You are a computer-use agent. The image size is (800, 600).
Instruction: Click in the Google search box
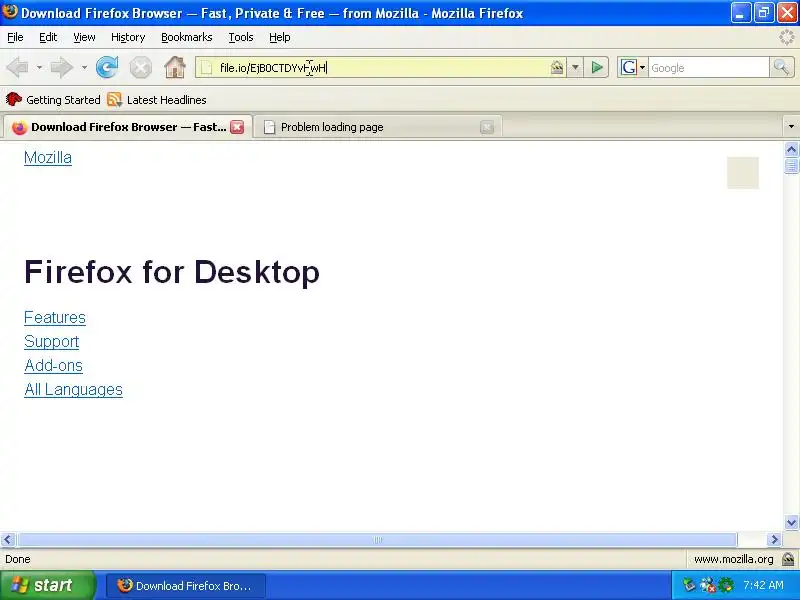[x=708, y=67]
